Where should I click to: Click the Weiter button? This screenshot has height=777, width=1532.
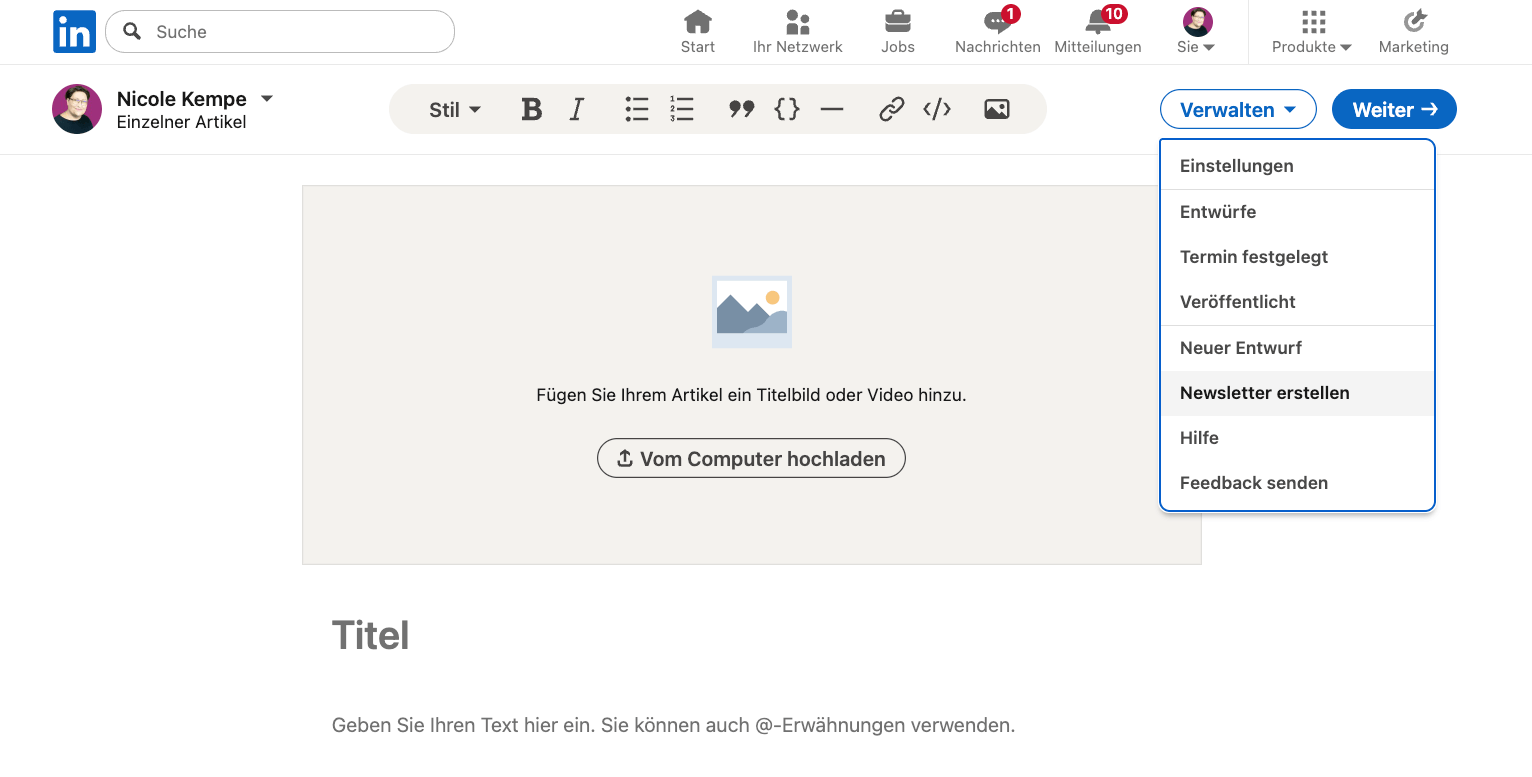coord(1394,109)
